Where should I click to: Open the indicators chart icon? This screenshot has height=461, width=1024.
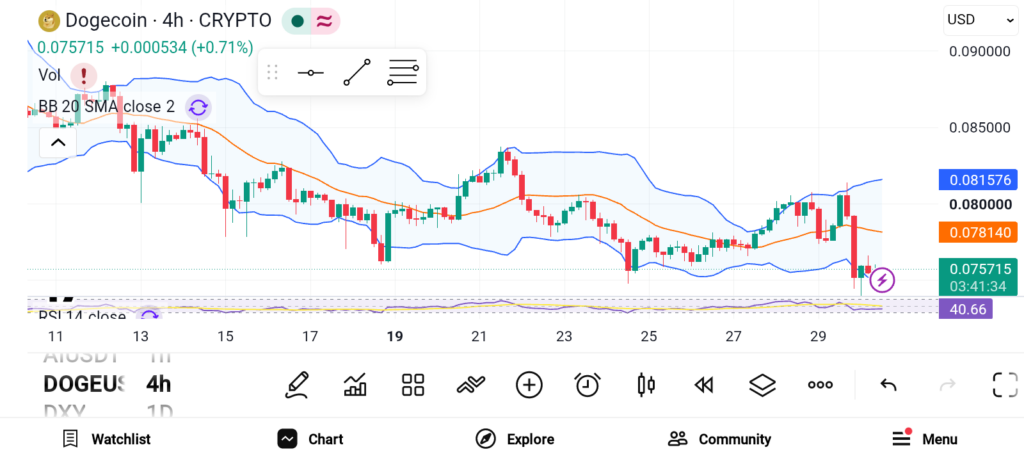pyautogui.click(x=355, y=385)
